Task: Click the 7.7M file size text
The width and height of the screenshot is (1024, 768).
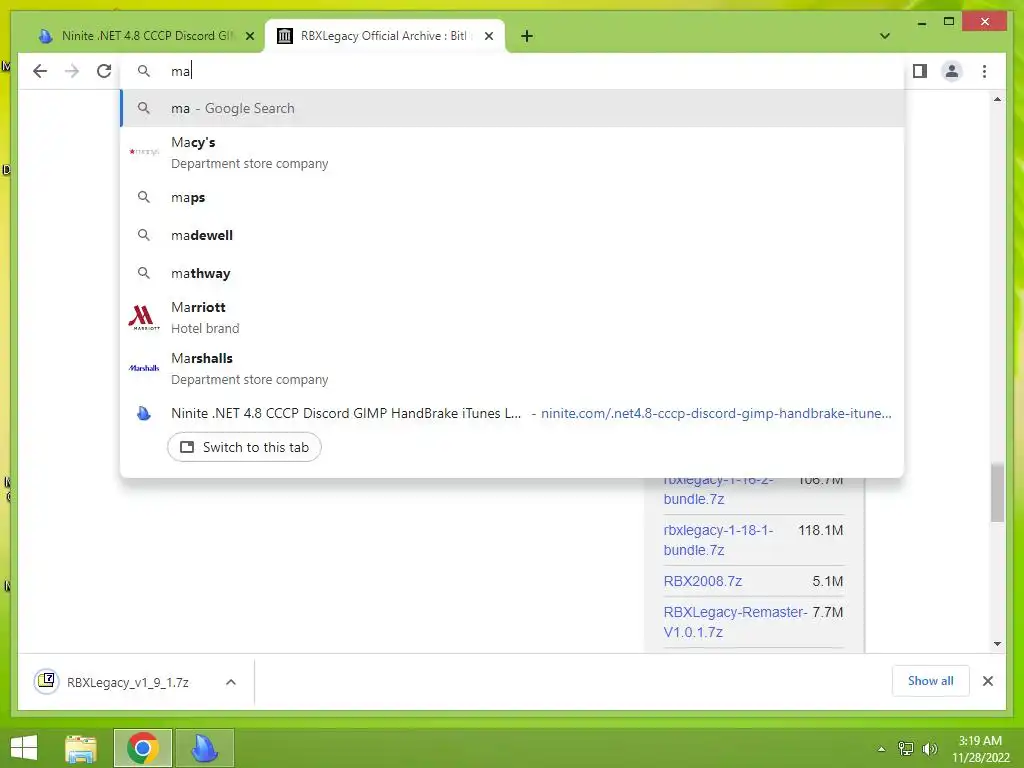Action: pos(827,612)
